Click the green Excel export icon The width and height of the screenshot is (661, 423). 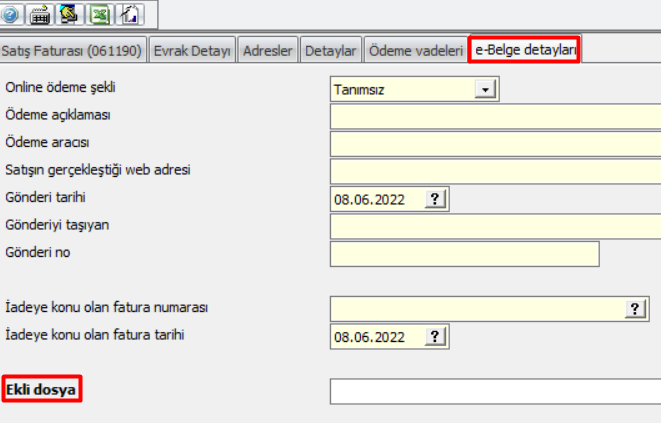click(100, 14)
